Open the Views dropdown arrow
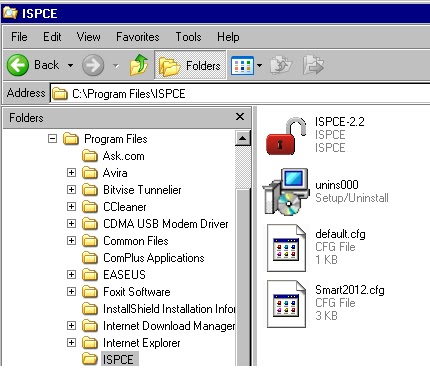Viewport: 430px width, 368px height. click(x=259, y=65)
